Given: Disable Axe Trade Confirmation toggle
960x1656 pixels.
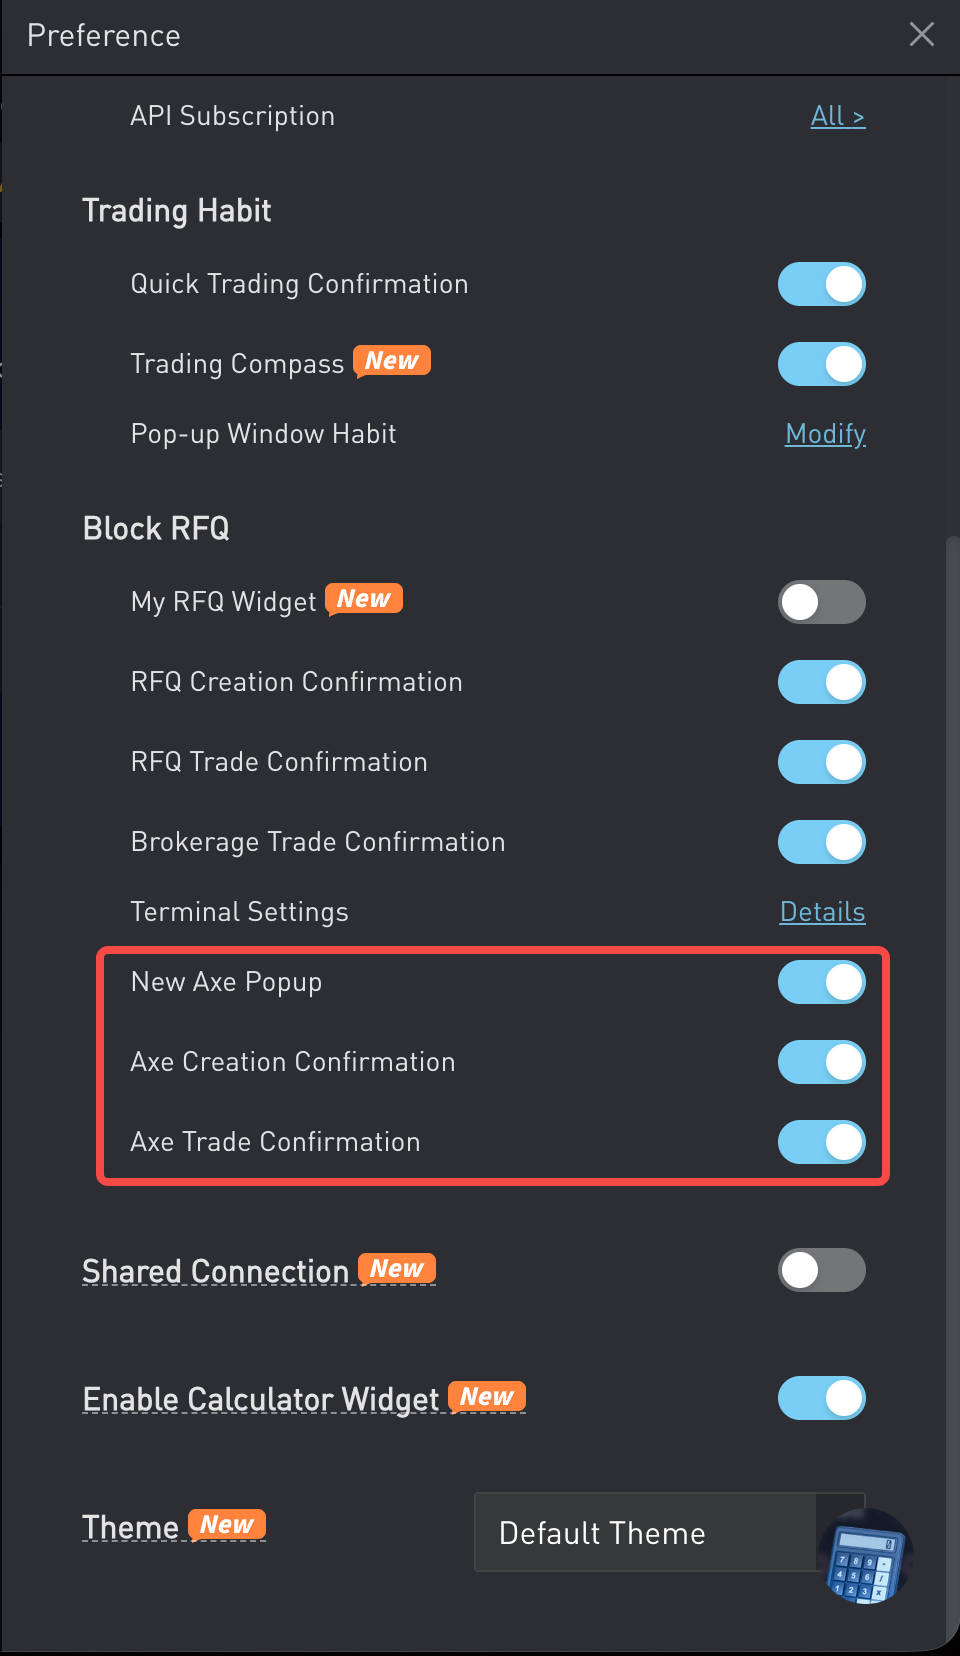Looking at the screenshot, I should (x=821, y=1142).
